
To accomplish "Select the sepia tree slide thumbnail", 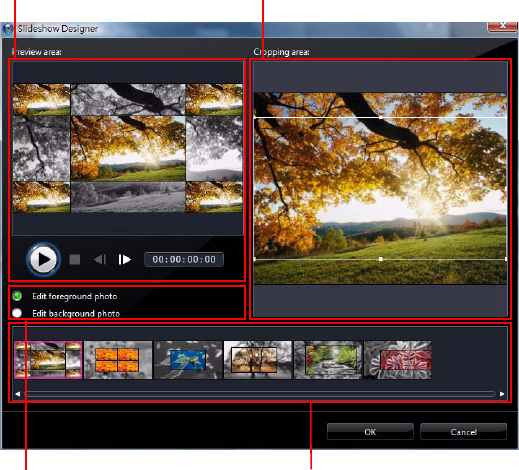I will click(258, 360).
